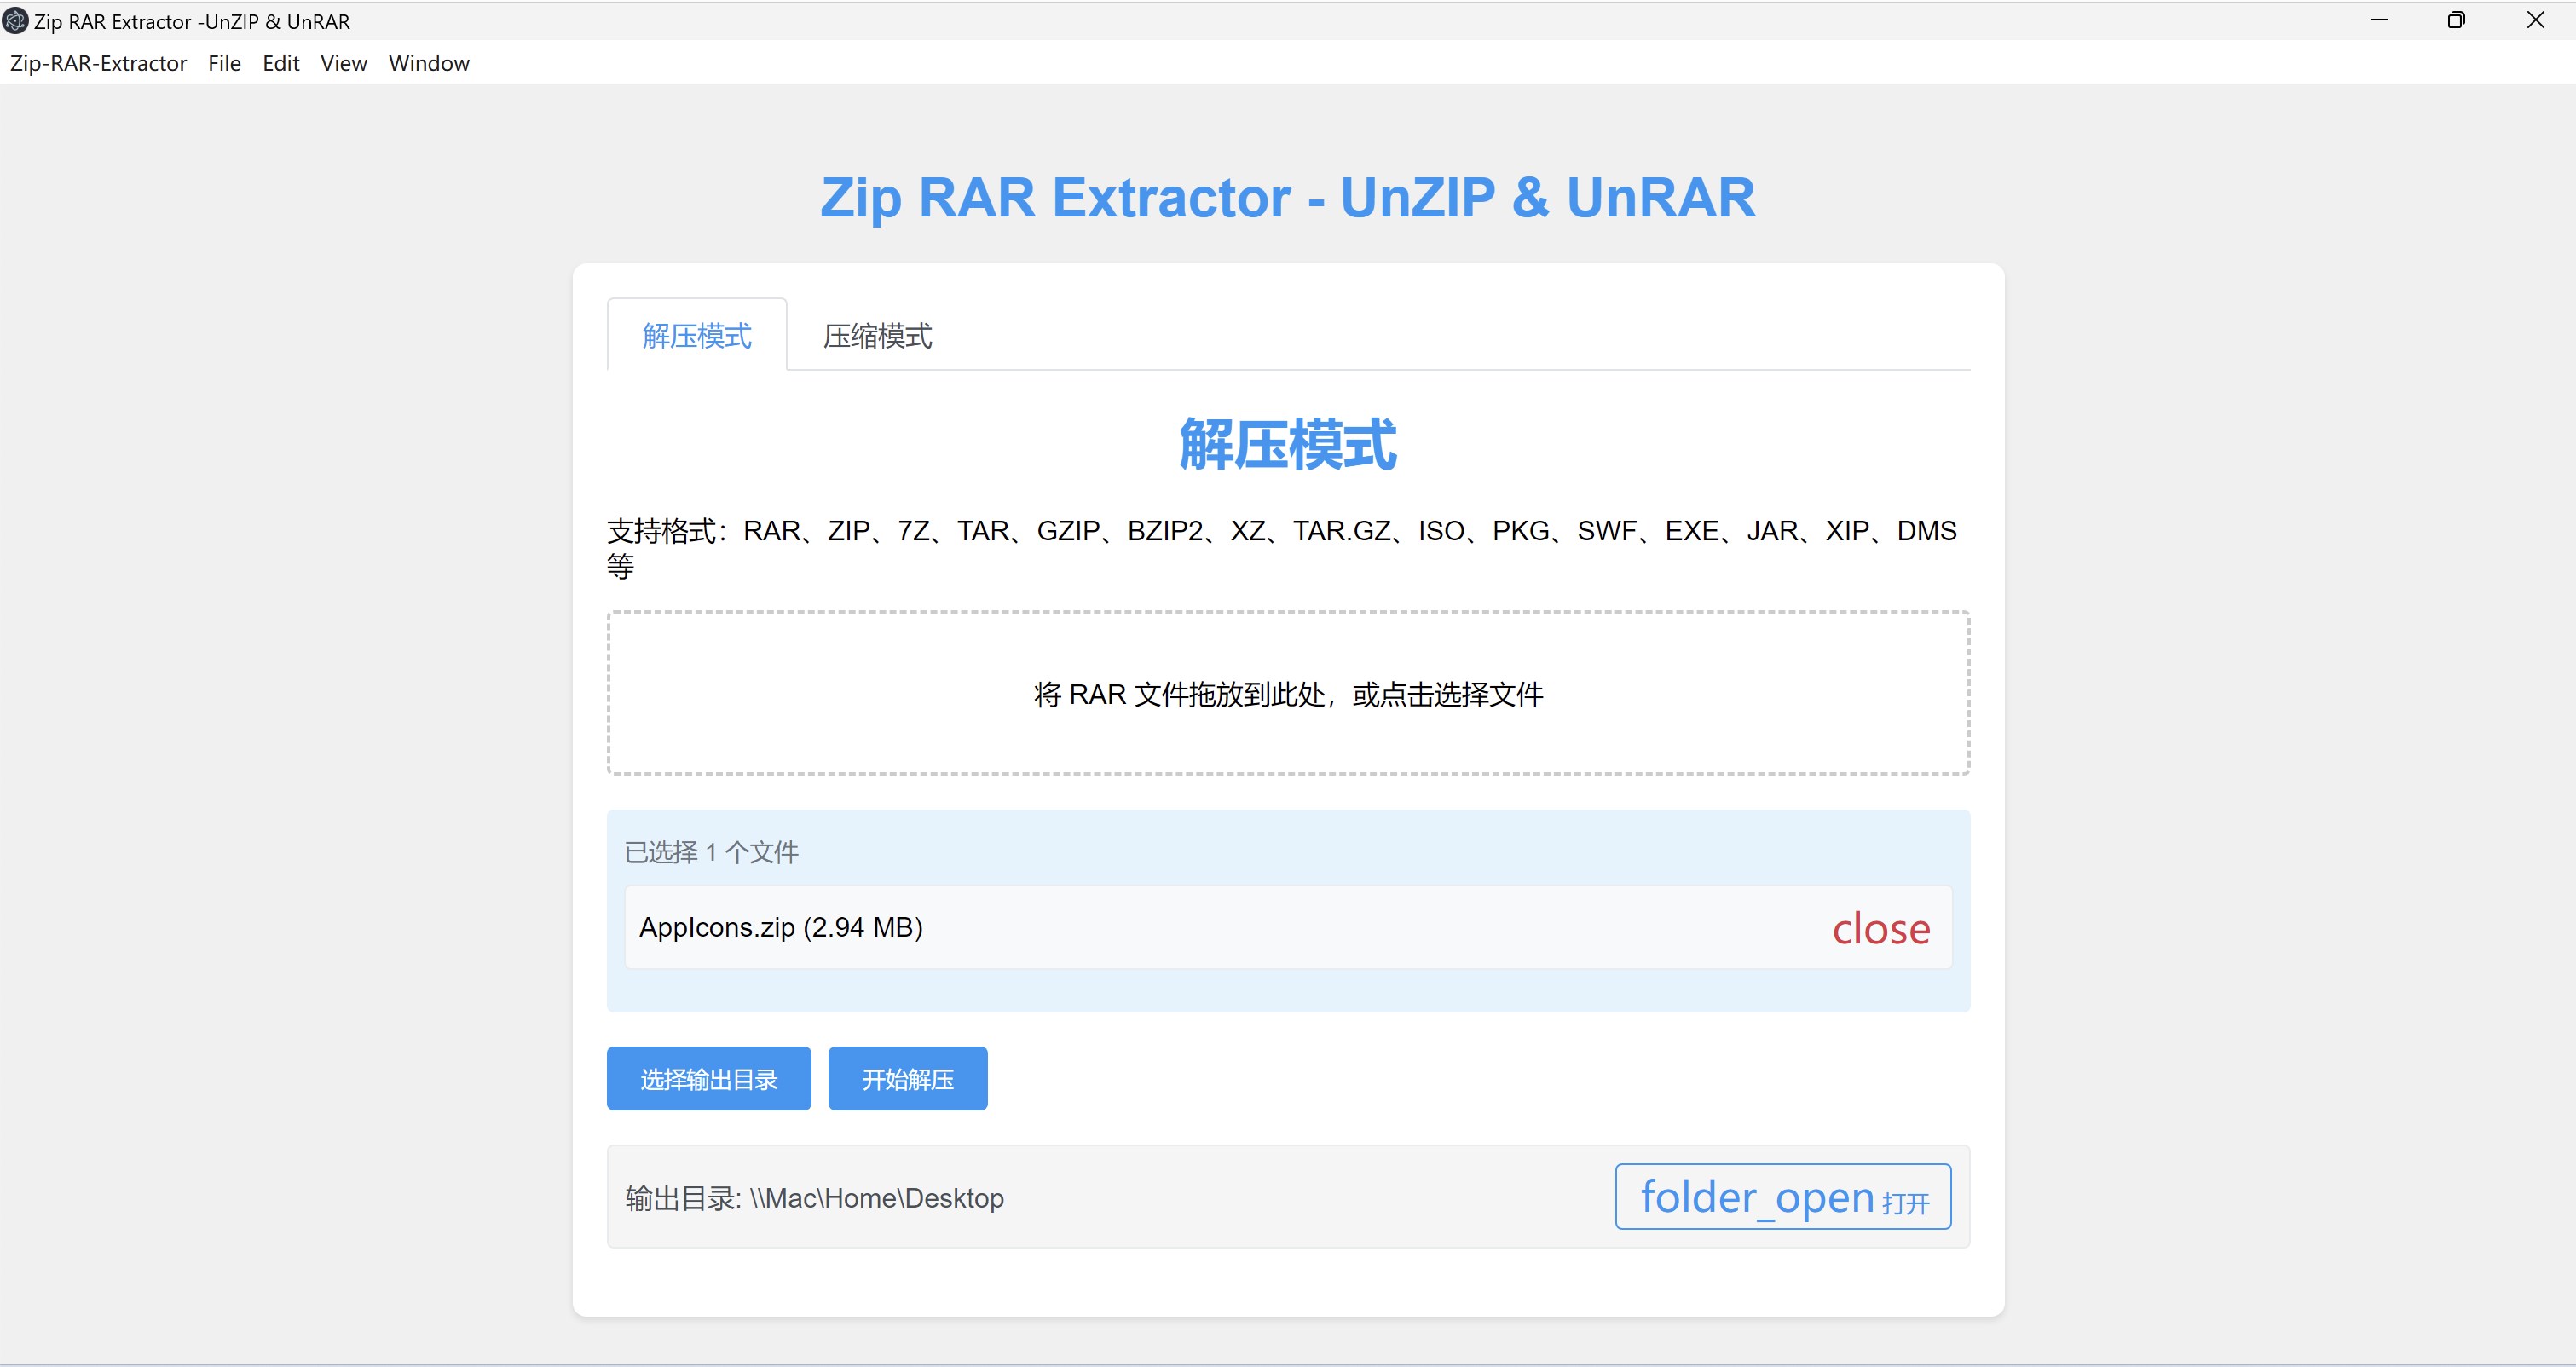Minimize the Zip RAR Extractor window
The width and height of the screenshot is (2576, 1367).
(2379, 20)
